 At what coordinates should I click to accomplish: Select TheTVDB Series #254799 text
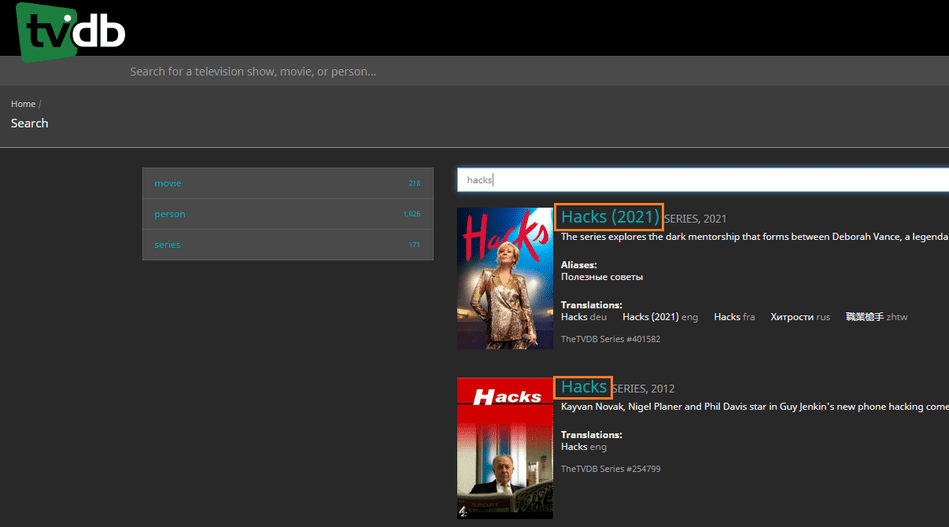(x=610, y=469)
